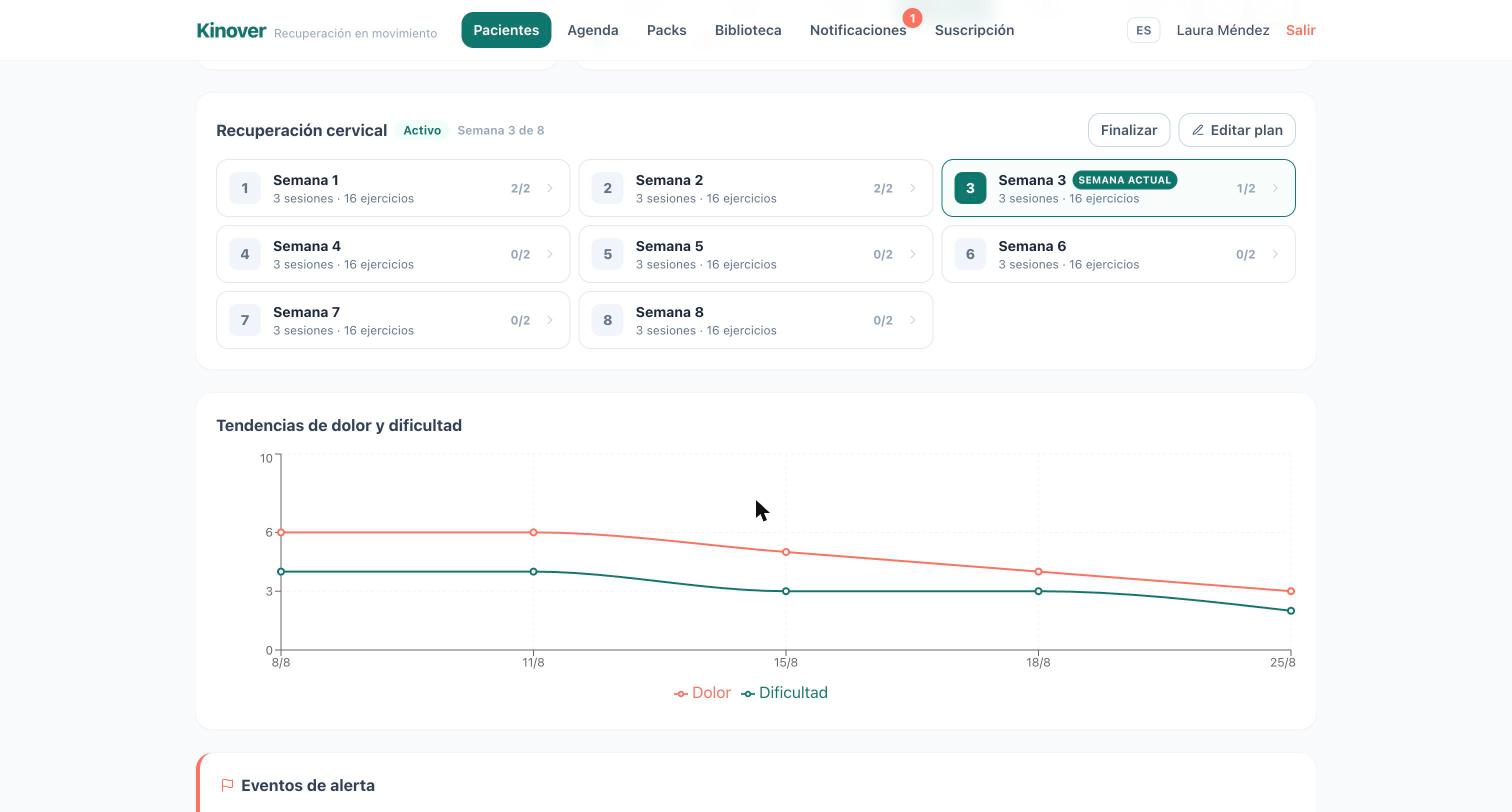Open the current week Semana 3 card
Viewport: 1512px width, 812px height.
point(1118,188)
